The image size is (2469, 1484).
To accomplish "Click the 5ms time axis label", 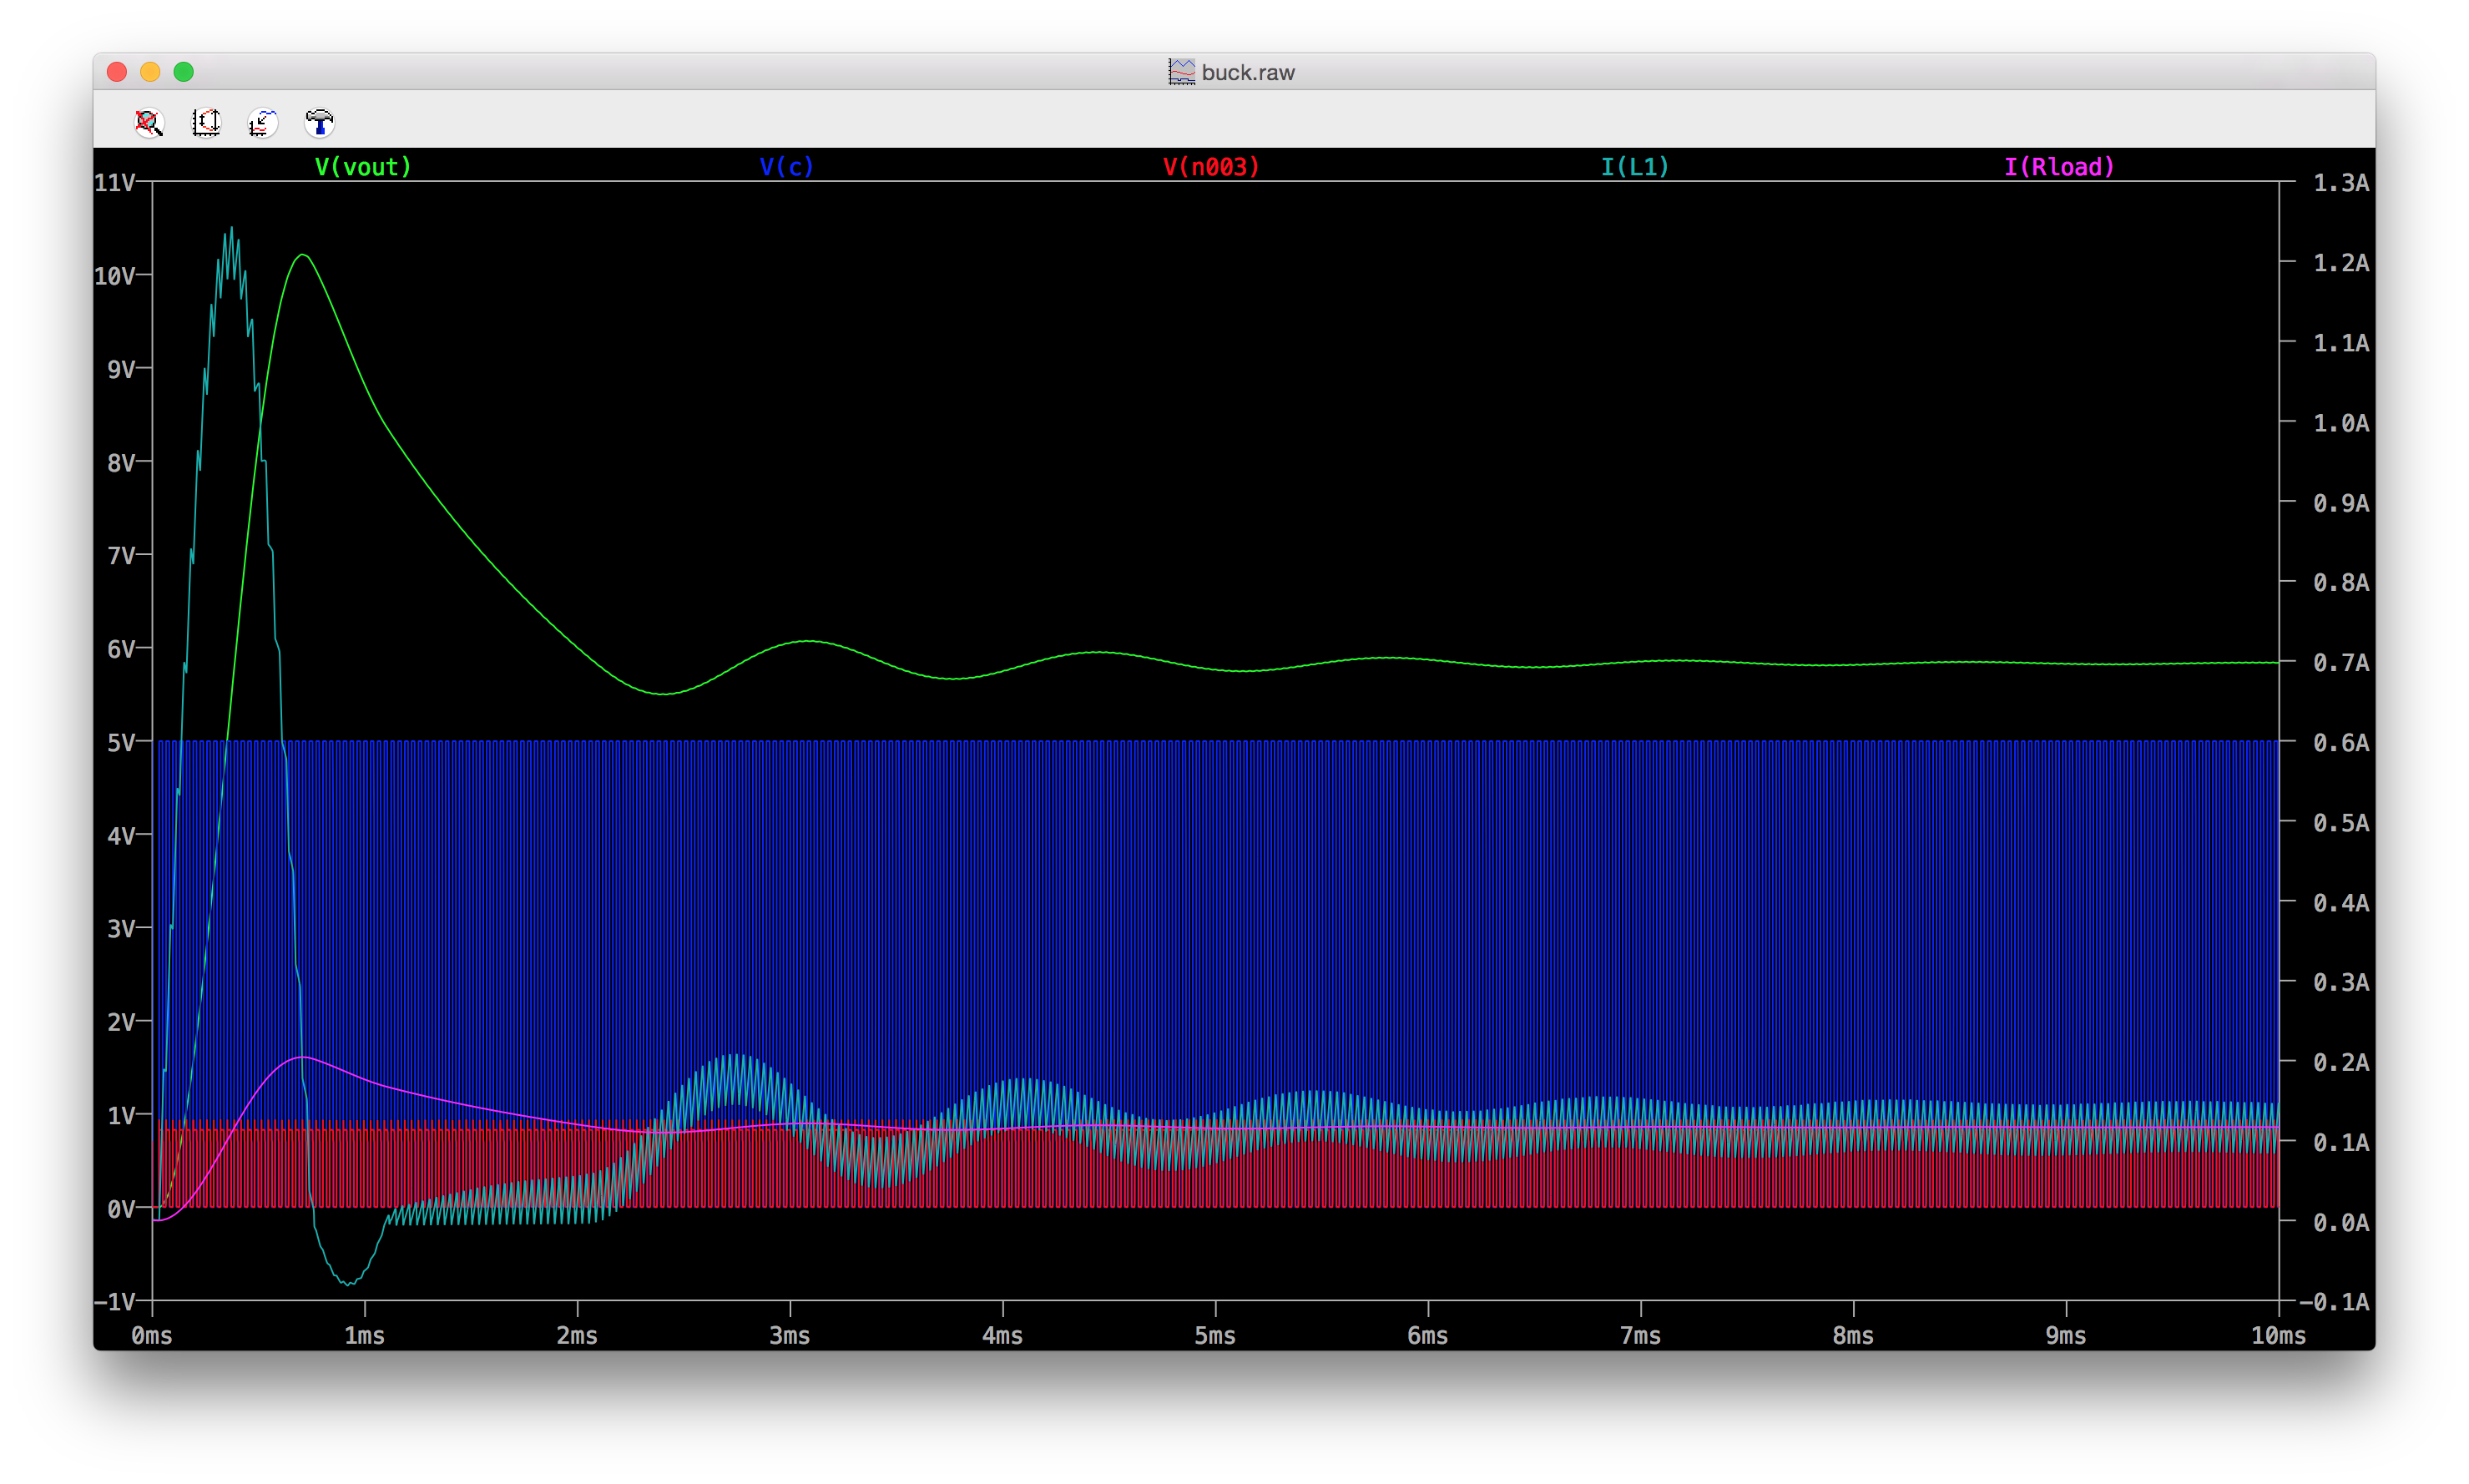I will coord(1215,1336).
